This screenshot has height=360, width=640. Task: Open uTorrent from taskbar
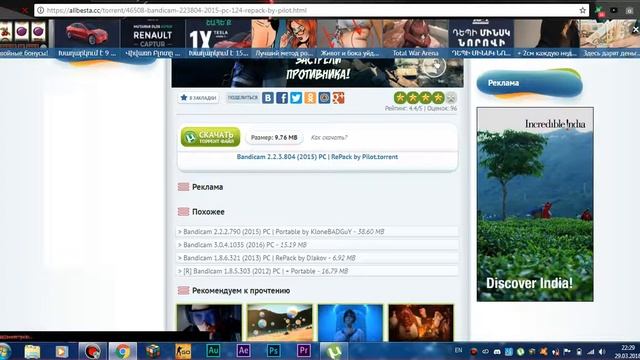click(334, 351)
